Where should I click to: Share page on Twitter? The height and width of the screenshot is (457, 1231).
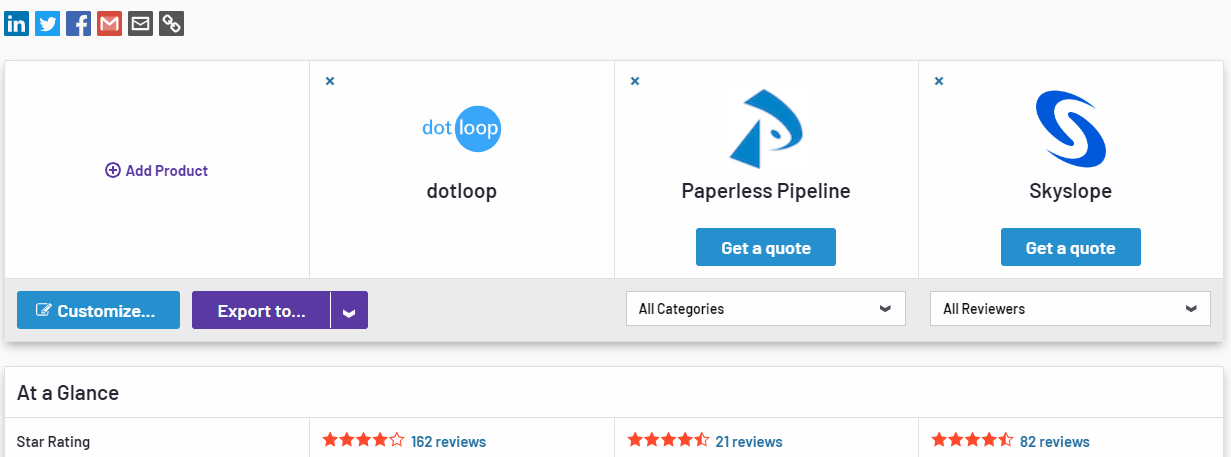pos(47,23)
